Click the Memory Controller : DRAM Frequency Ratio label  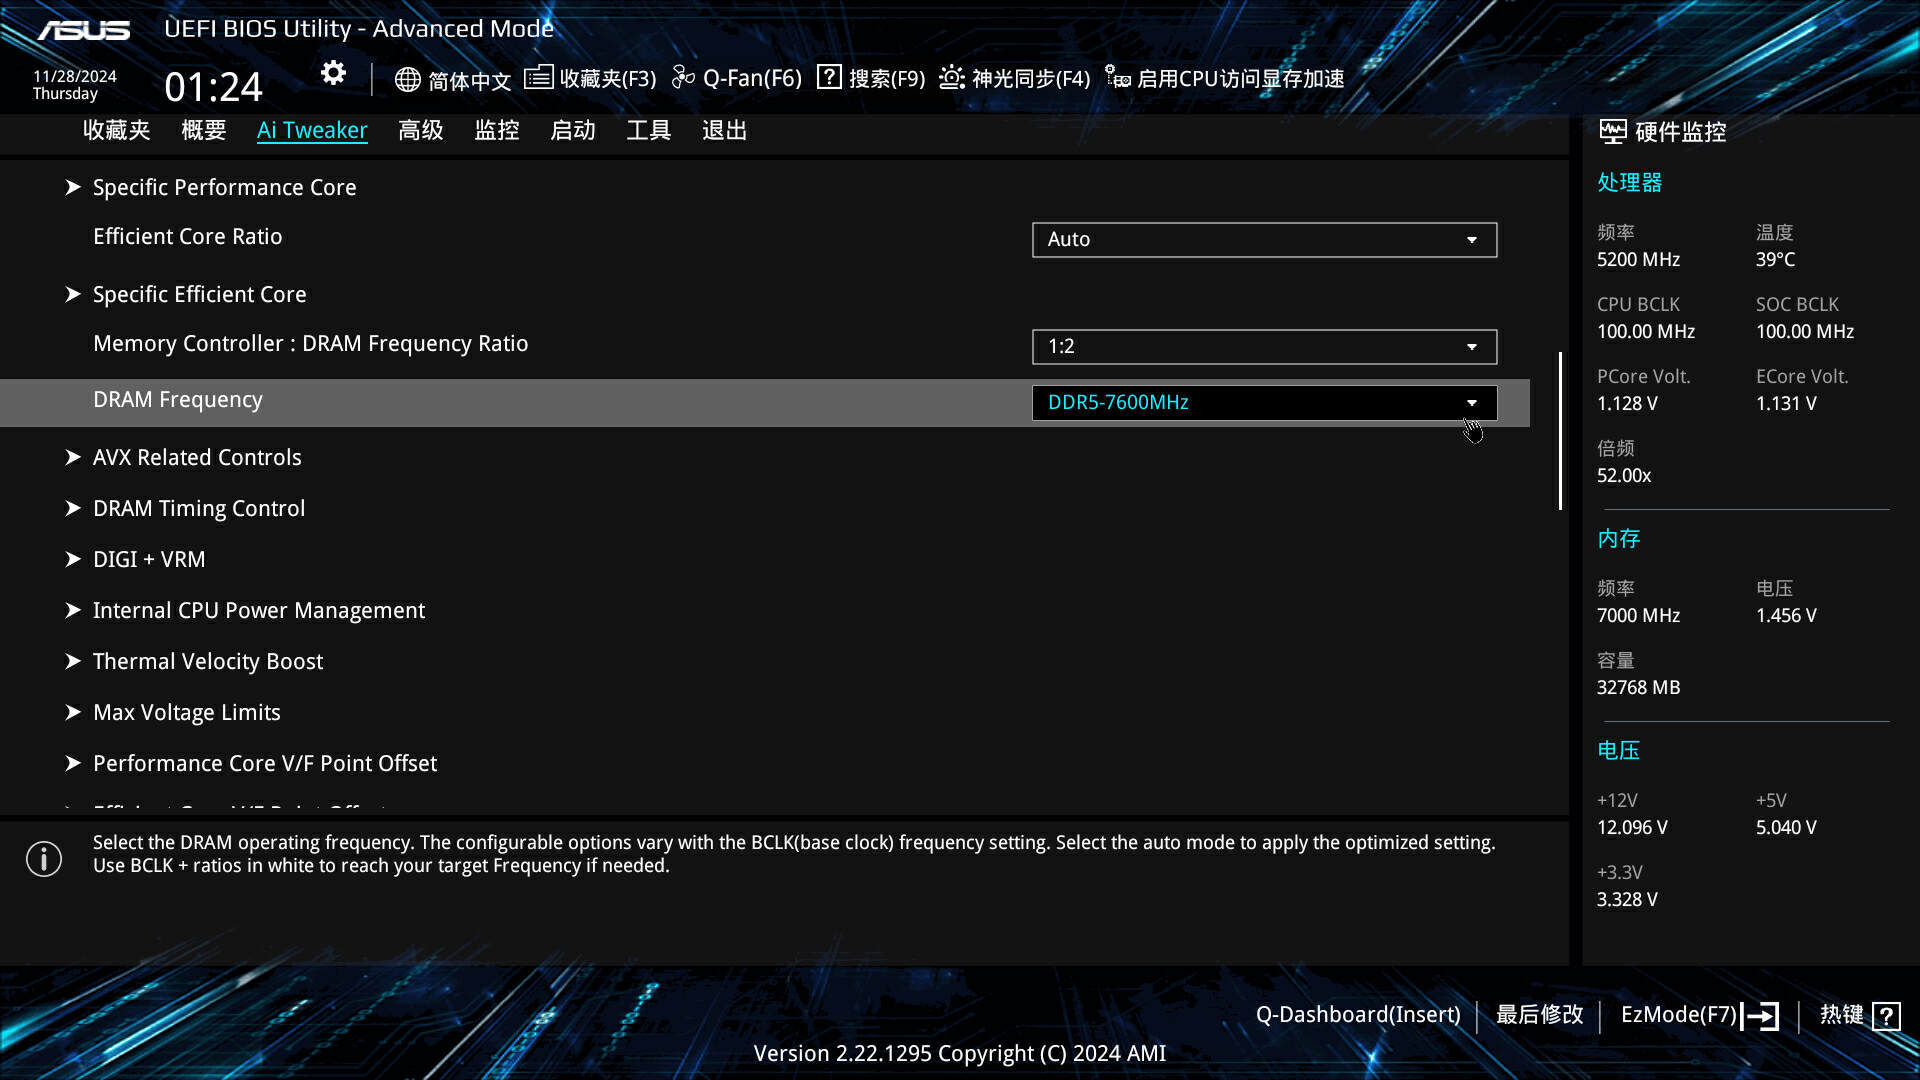[x=311, y=343]
